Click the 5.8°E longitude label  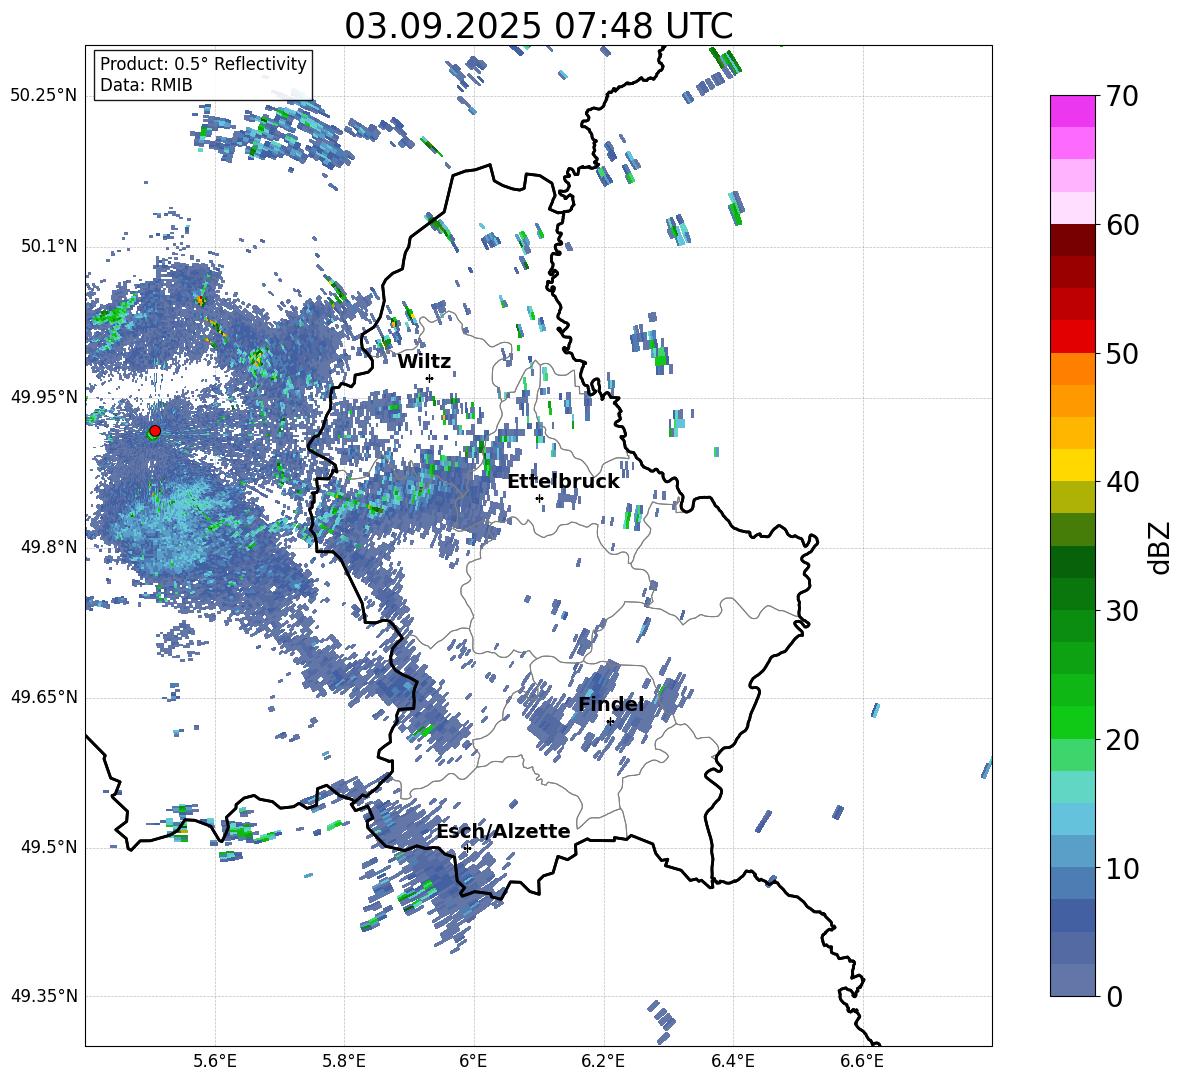tap(344, 1061)
